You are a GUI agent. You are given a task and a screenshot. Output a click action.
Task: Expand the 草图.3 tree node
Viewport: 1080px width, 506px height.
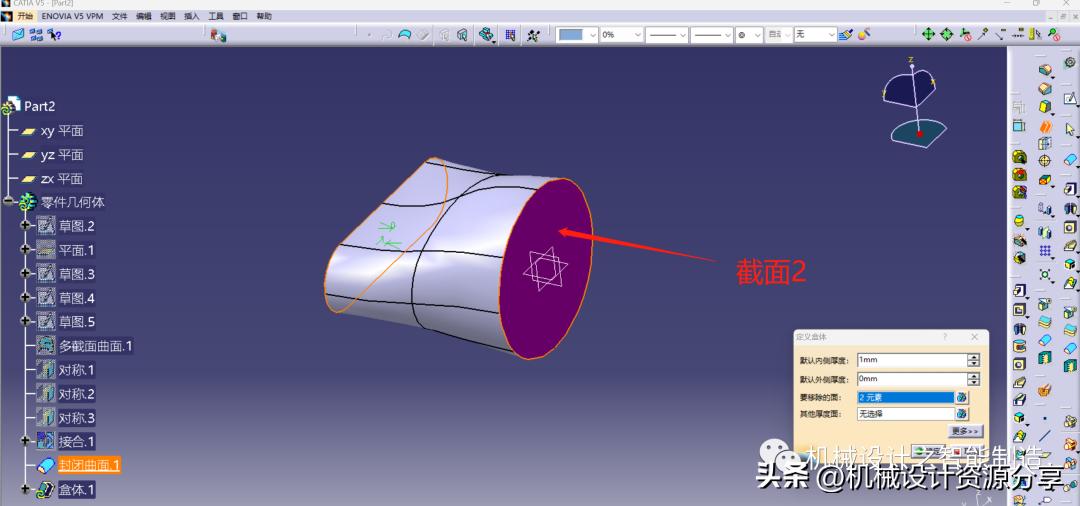26,273
